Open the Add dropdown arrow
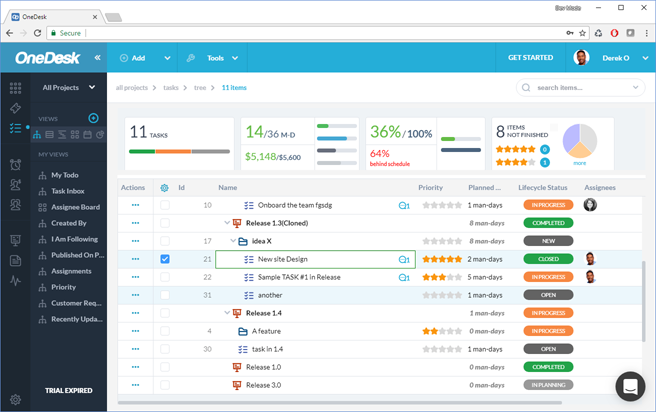The height and width of the screenshot is (412, 656). click(167, 58)
